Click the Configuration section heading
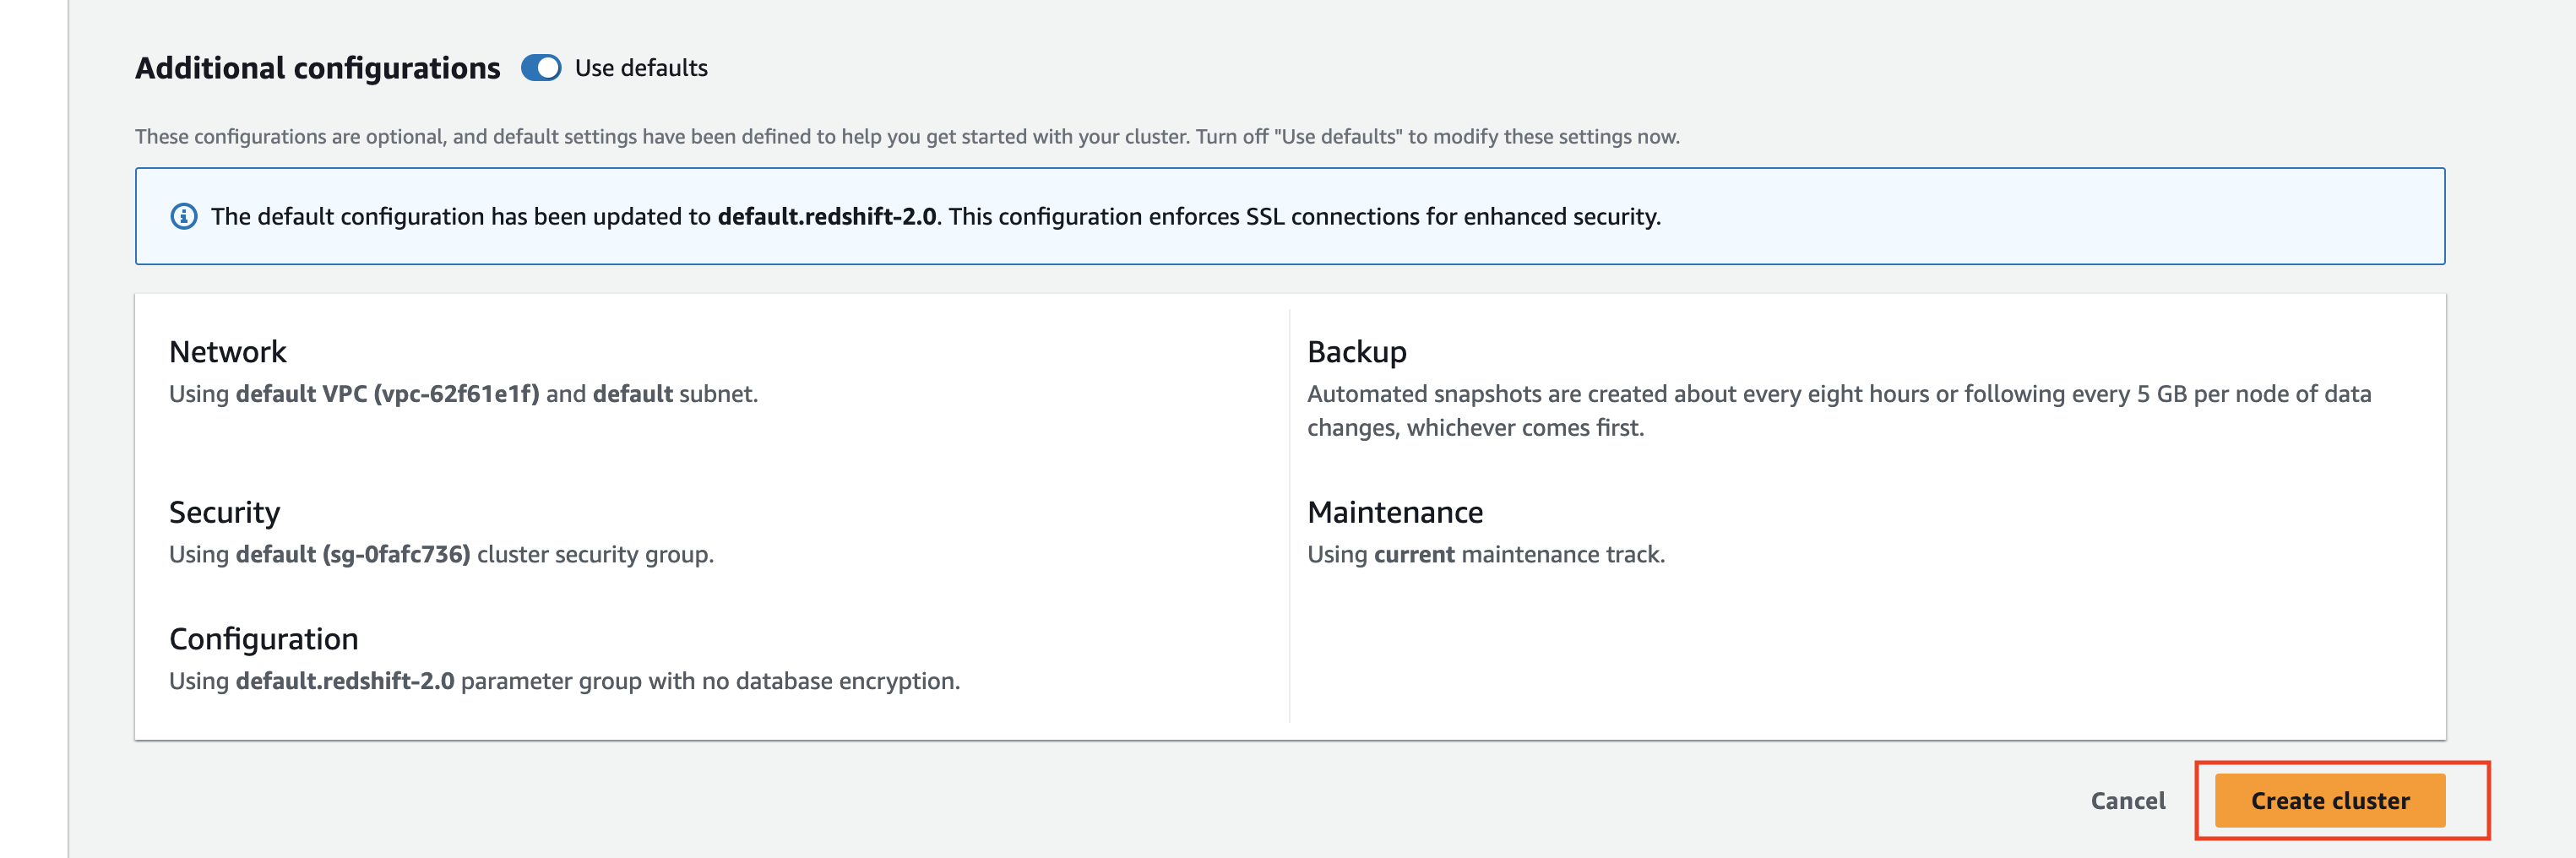Screen dimensions: 2576x858 point(263,639)
